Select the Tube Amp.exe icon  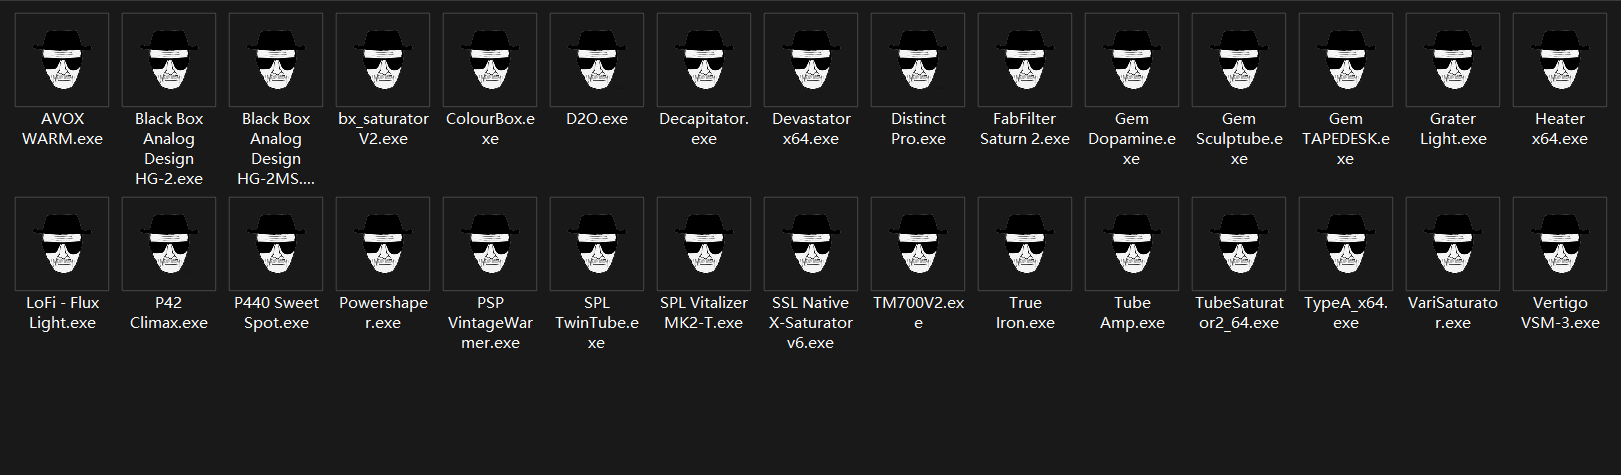tap(1132, 244)
